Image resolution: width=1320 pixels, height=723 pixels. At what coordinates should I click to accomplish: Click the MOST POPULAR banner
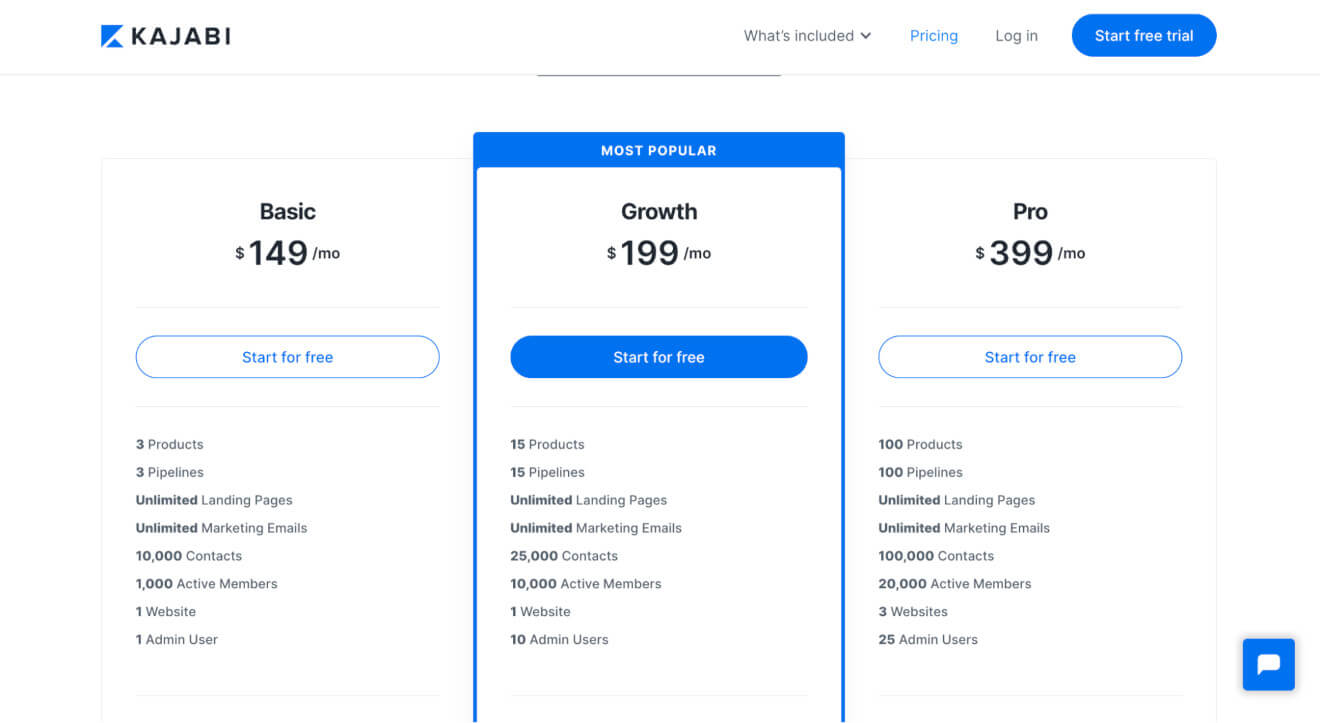(659, 150)
